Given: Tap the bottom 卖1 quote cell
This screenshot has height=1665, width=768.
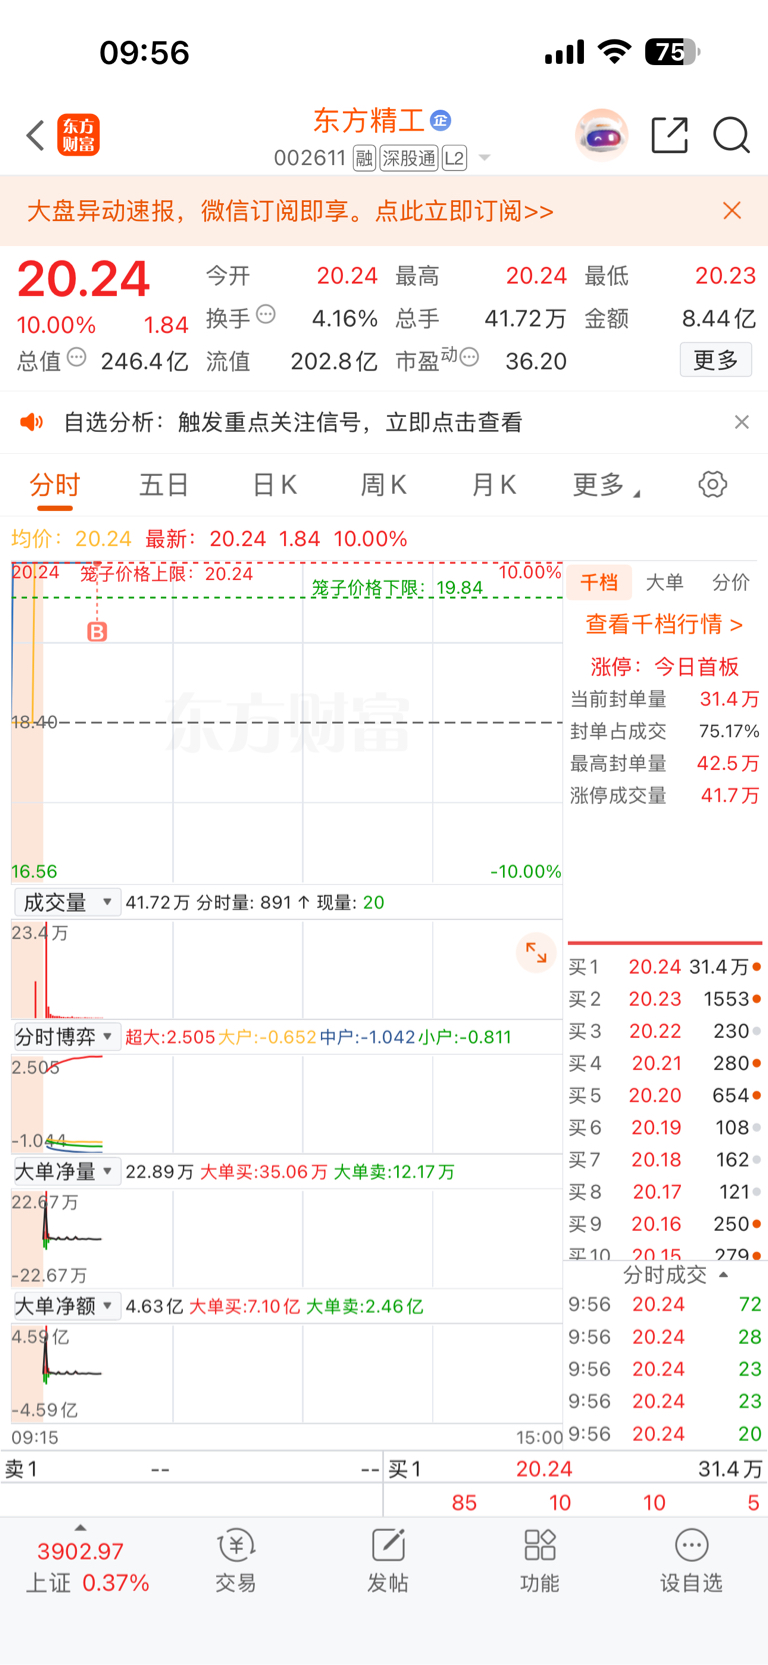Looking at the screenshot, I should coord(192,1469).
